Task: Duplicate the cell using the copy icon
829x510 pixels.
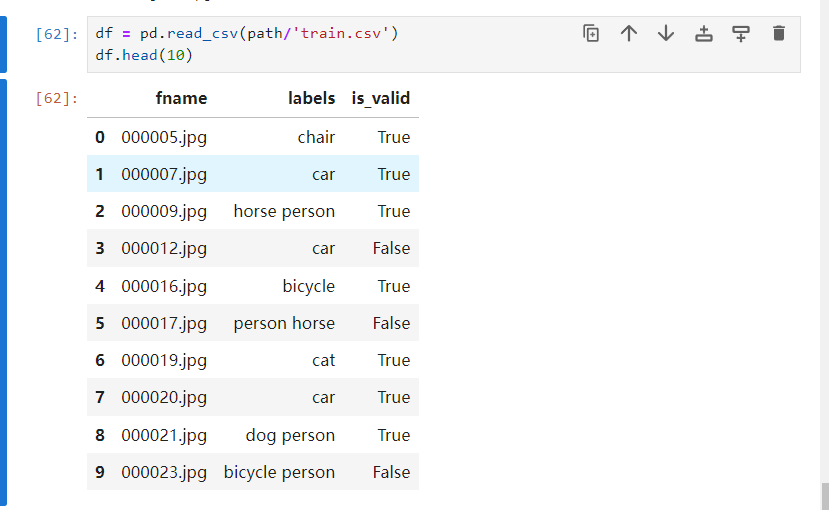Action: coord(591,33)
